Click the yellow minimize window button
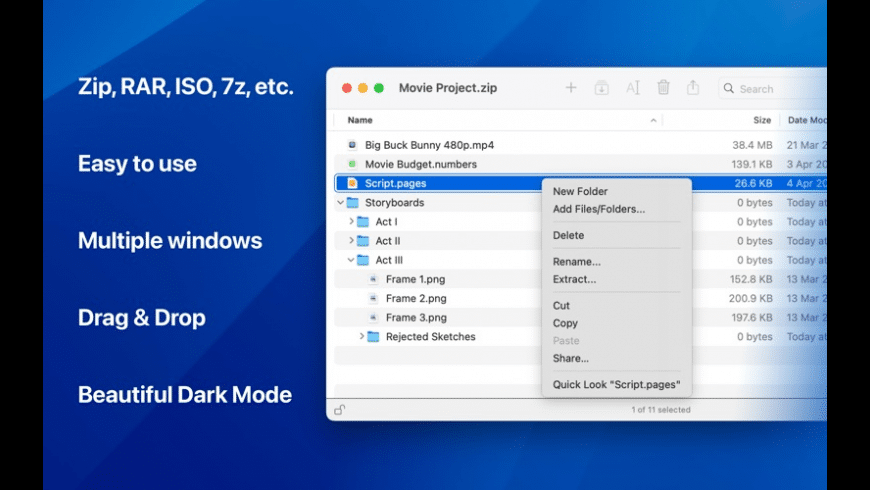Screen dimensions: 870x490 [x=363, y=88]
